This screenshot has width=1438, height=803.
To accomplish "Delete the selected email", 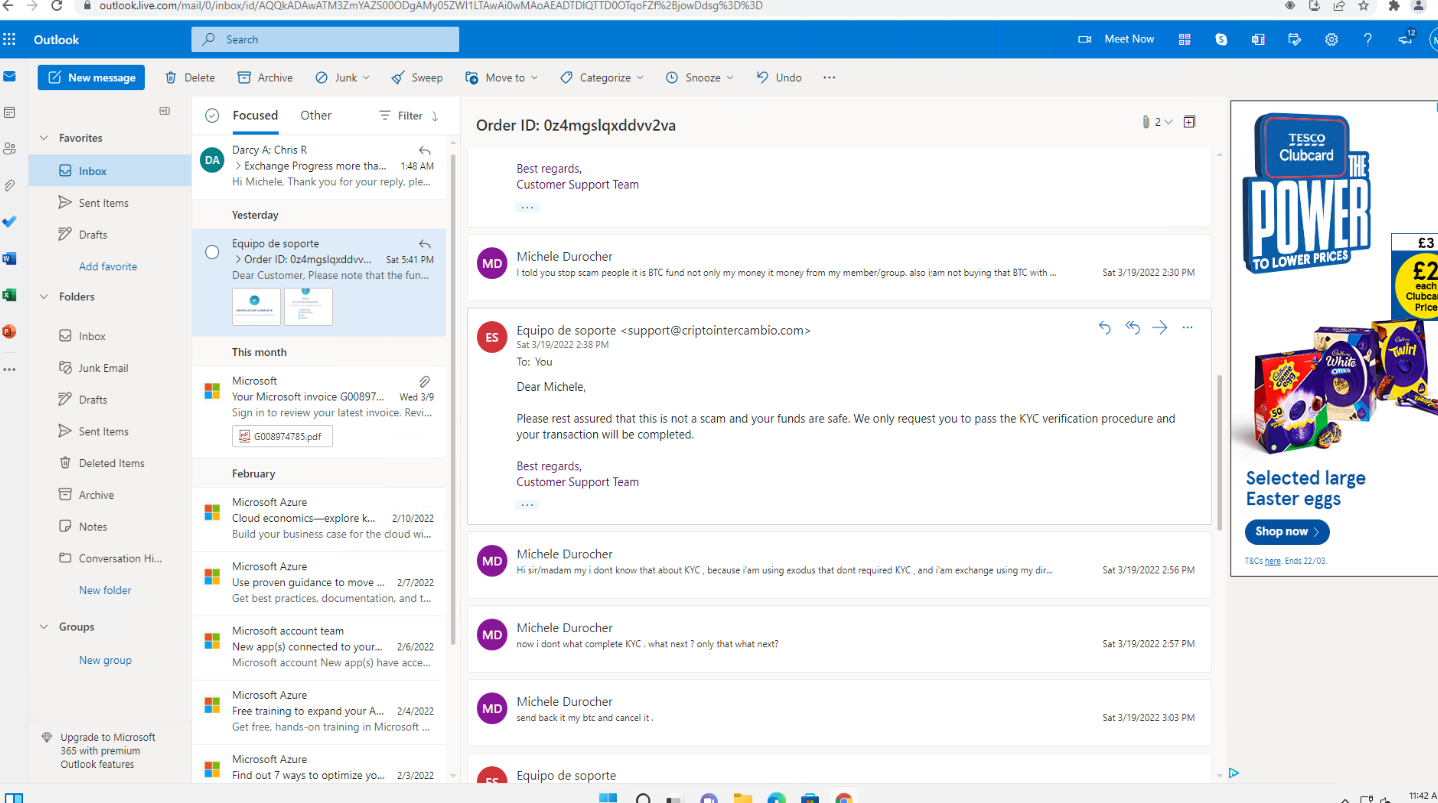I will [x=190, y=78].
